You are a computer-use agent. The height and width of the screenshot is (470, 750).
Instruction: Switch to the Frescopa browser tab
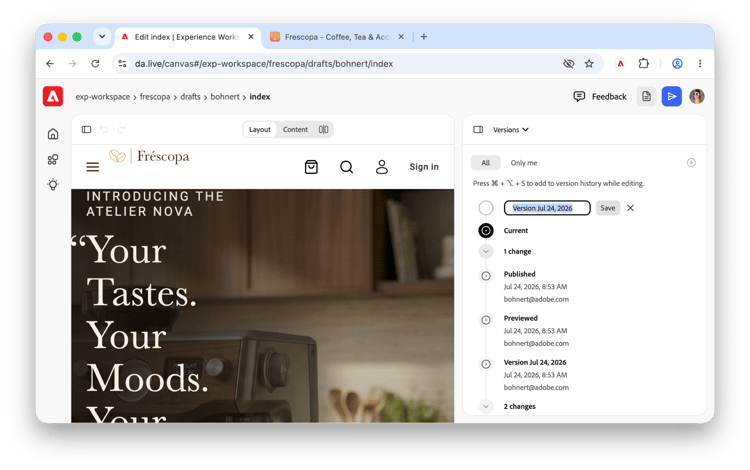pos(336,37)
